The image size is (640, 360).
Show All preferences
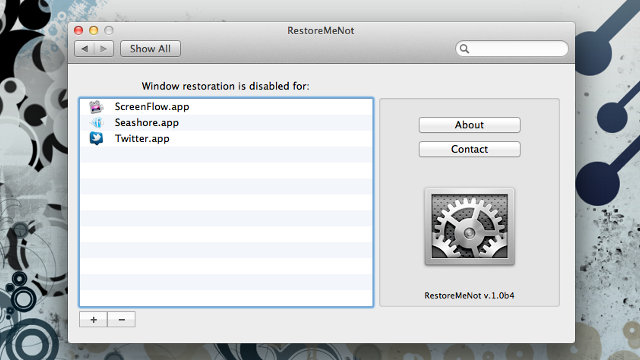[x=150, y=49]
